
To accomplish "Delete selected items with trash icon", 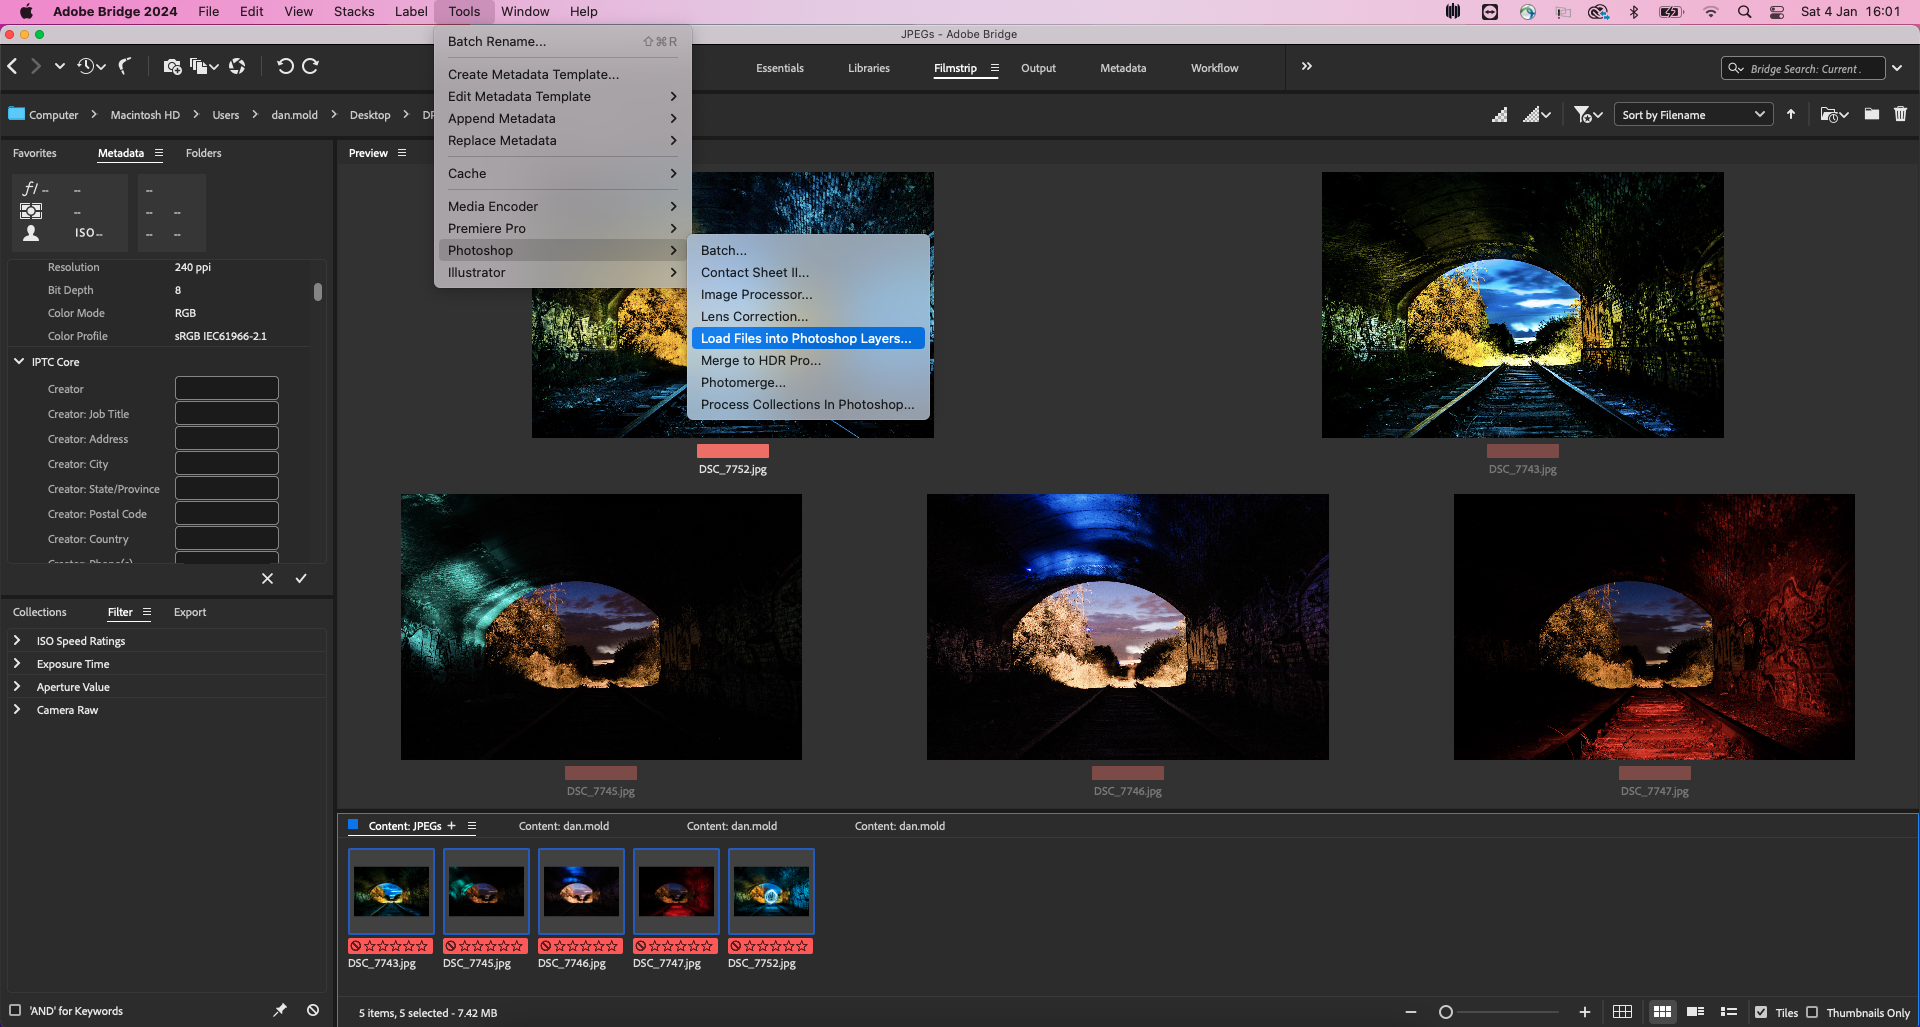I will [x=1900, y=114].
